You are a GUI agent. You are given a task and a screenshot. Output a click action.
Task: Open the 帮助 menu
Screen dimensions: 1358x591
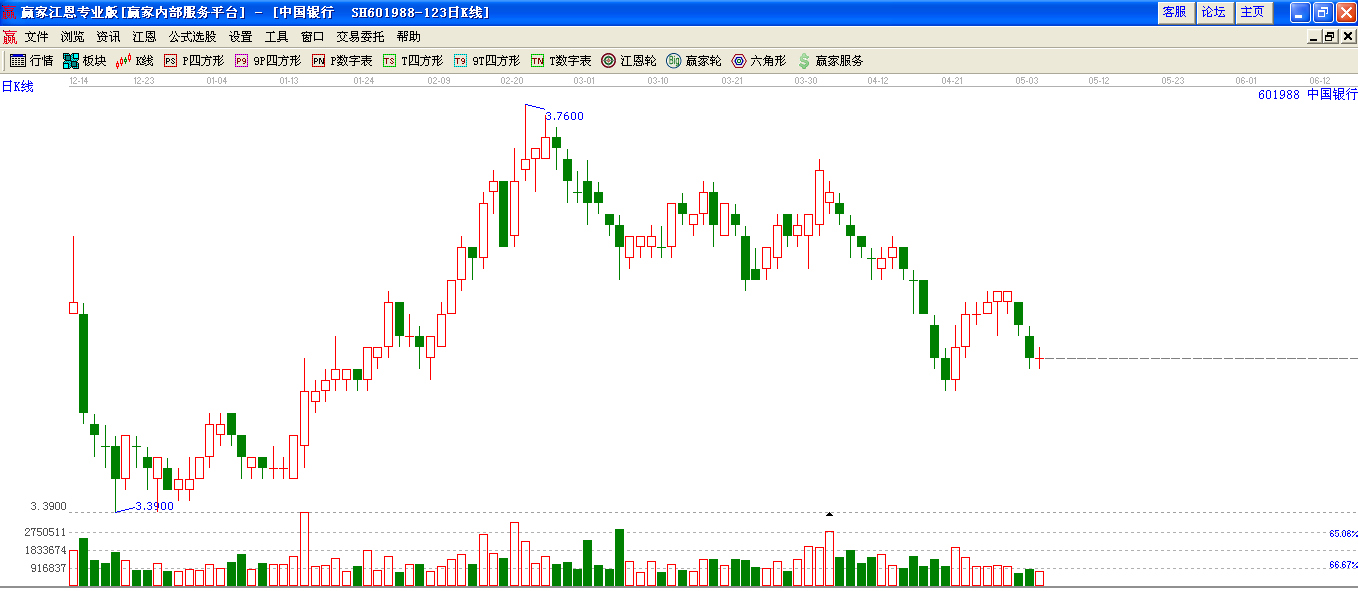point(408,37)
